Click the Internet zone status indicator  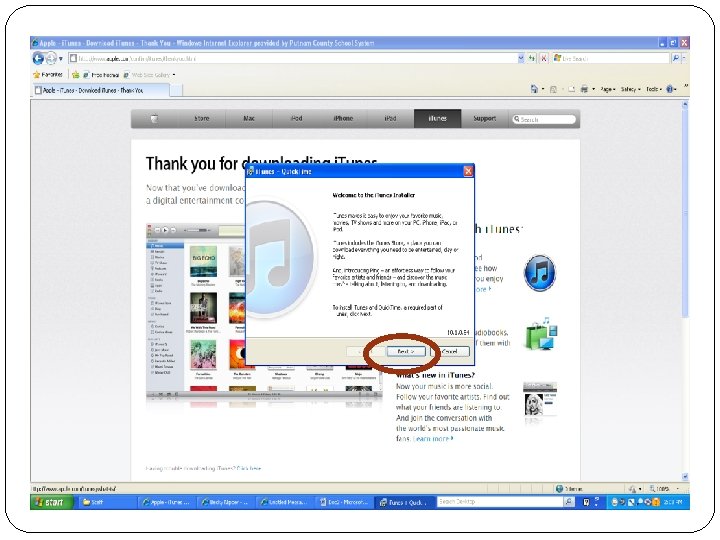[569, 489]
